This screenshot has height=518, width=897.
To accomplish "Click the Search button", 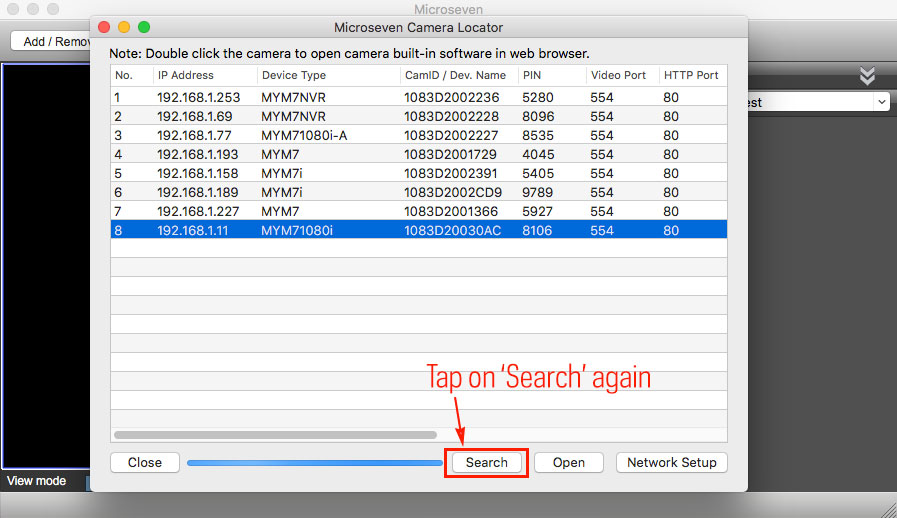I will pyautogui.click(x=486, y=462).
